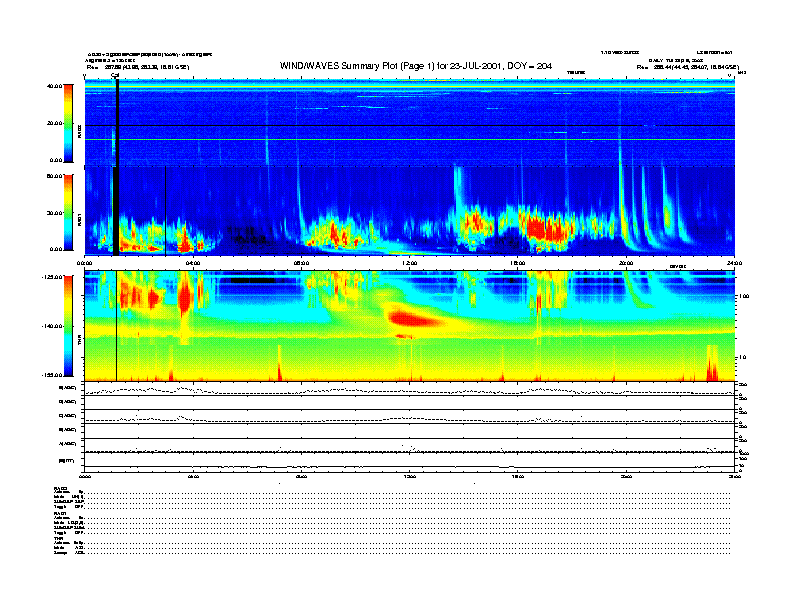Click the topmost line plot panel below TNR spectrogram
792x612 pixels.
pos(410,389)
